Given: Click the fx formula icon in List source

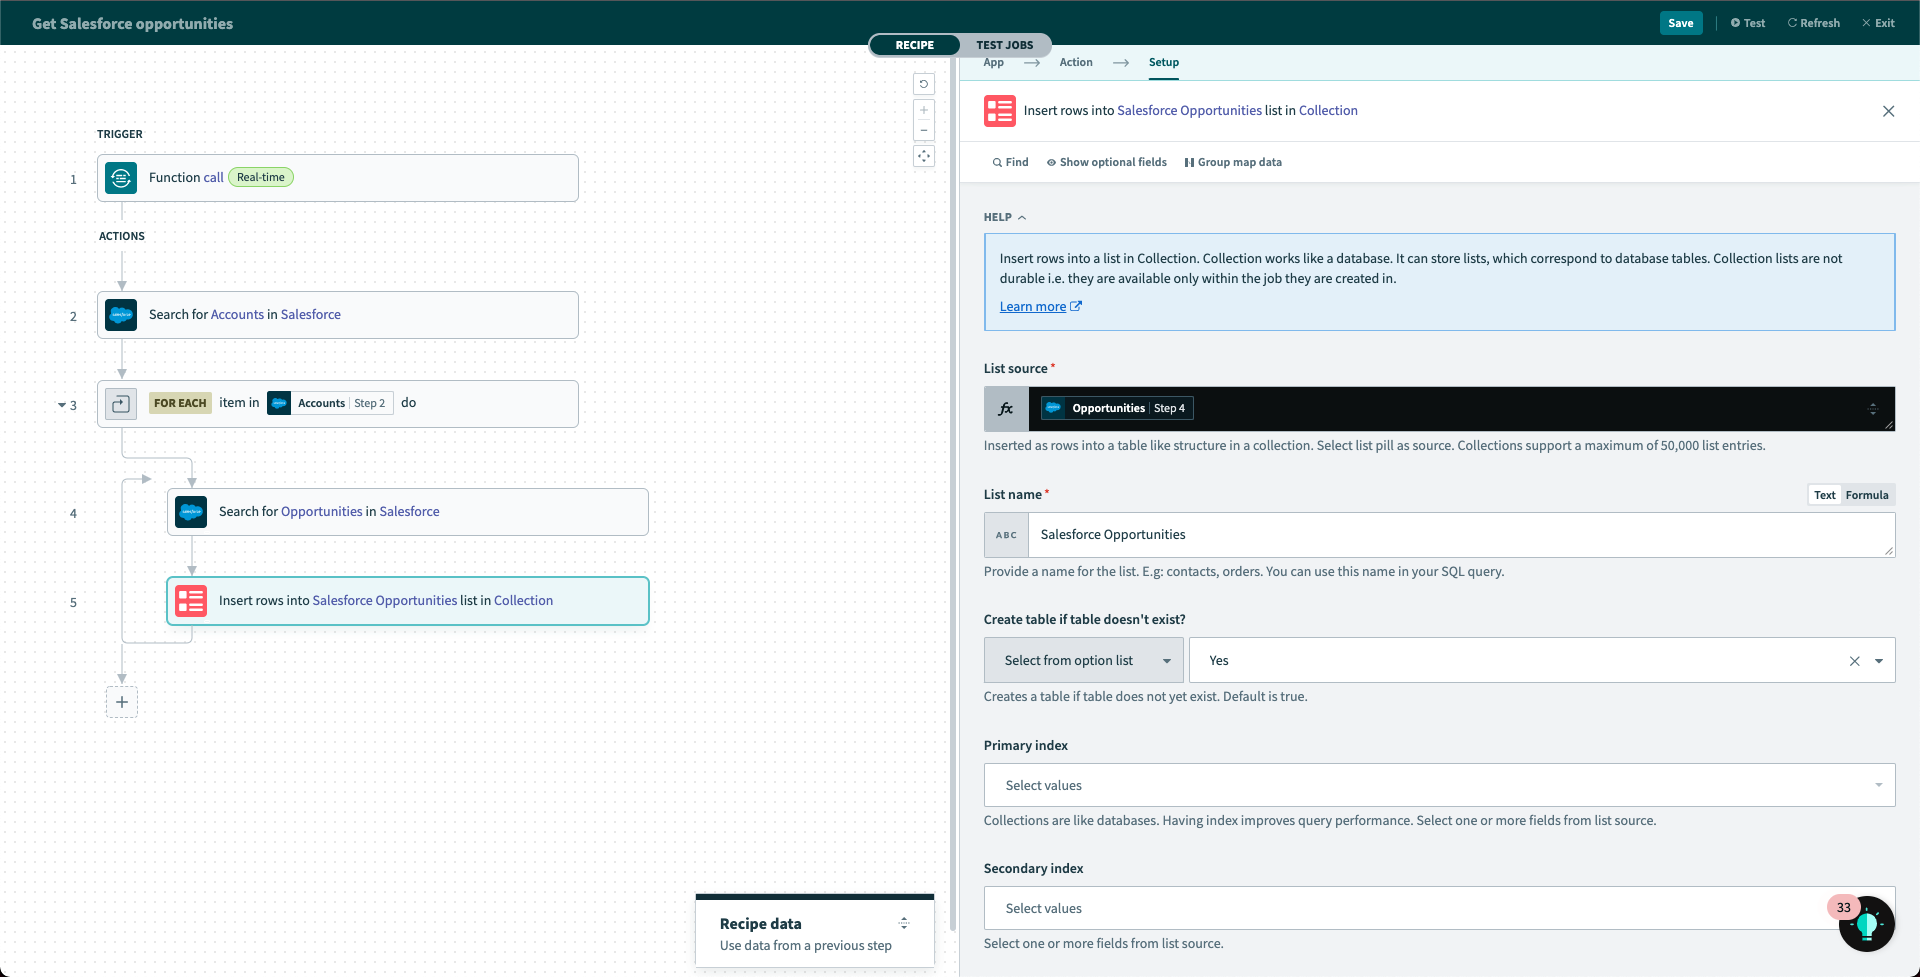Looking at the screenshot, I should point(1006,409).
